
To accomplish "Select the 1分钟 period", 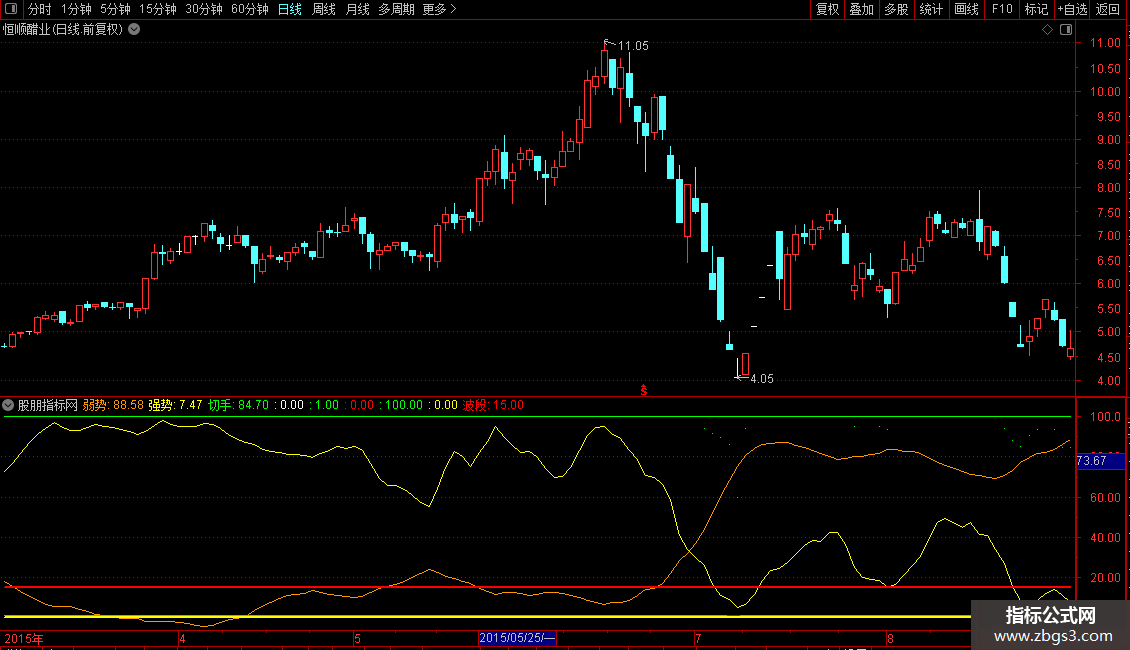I will pos(76,9).
